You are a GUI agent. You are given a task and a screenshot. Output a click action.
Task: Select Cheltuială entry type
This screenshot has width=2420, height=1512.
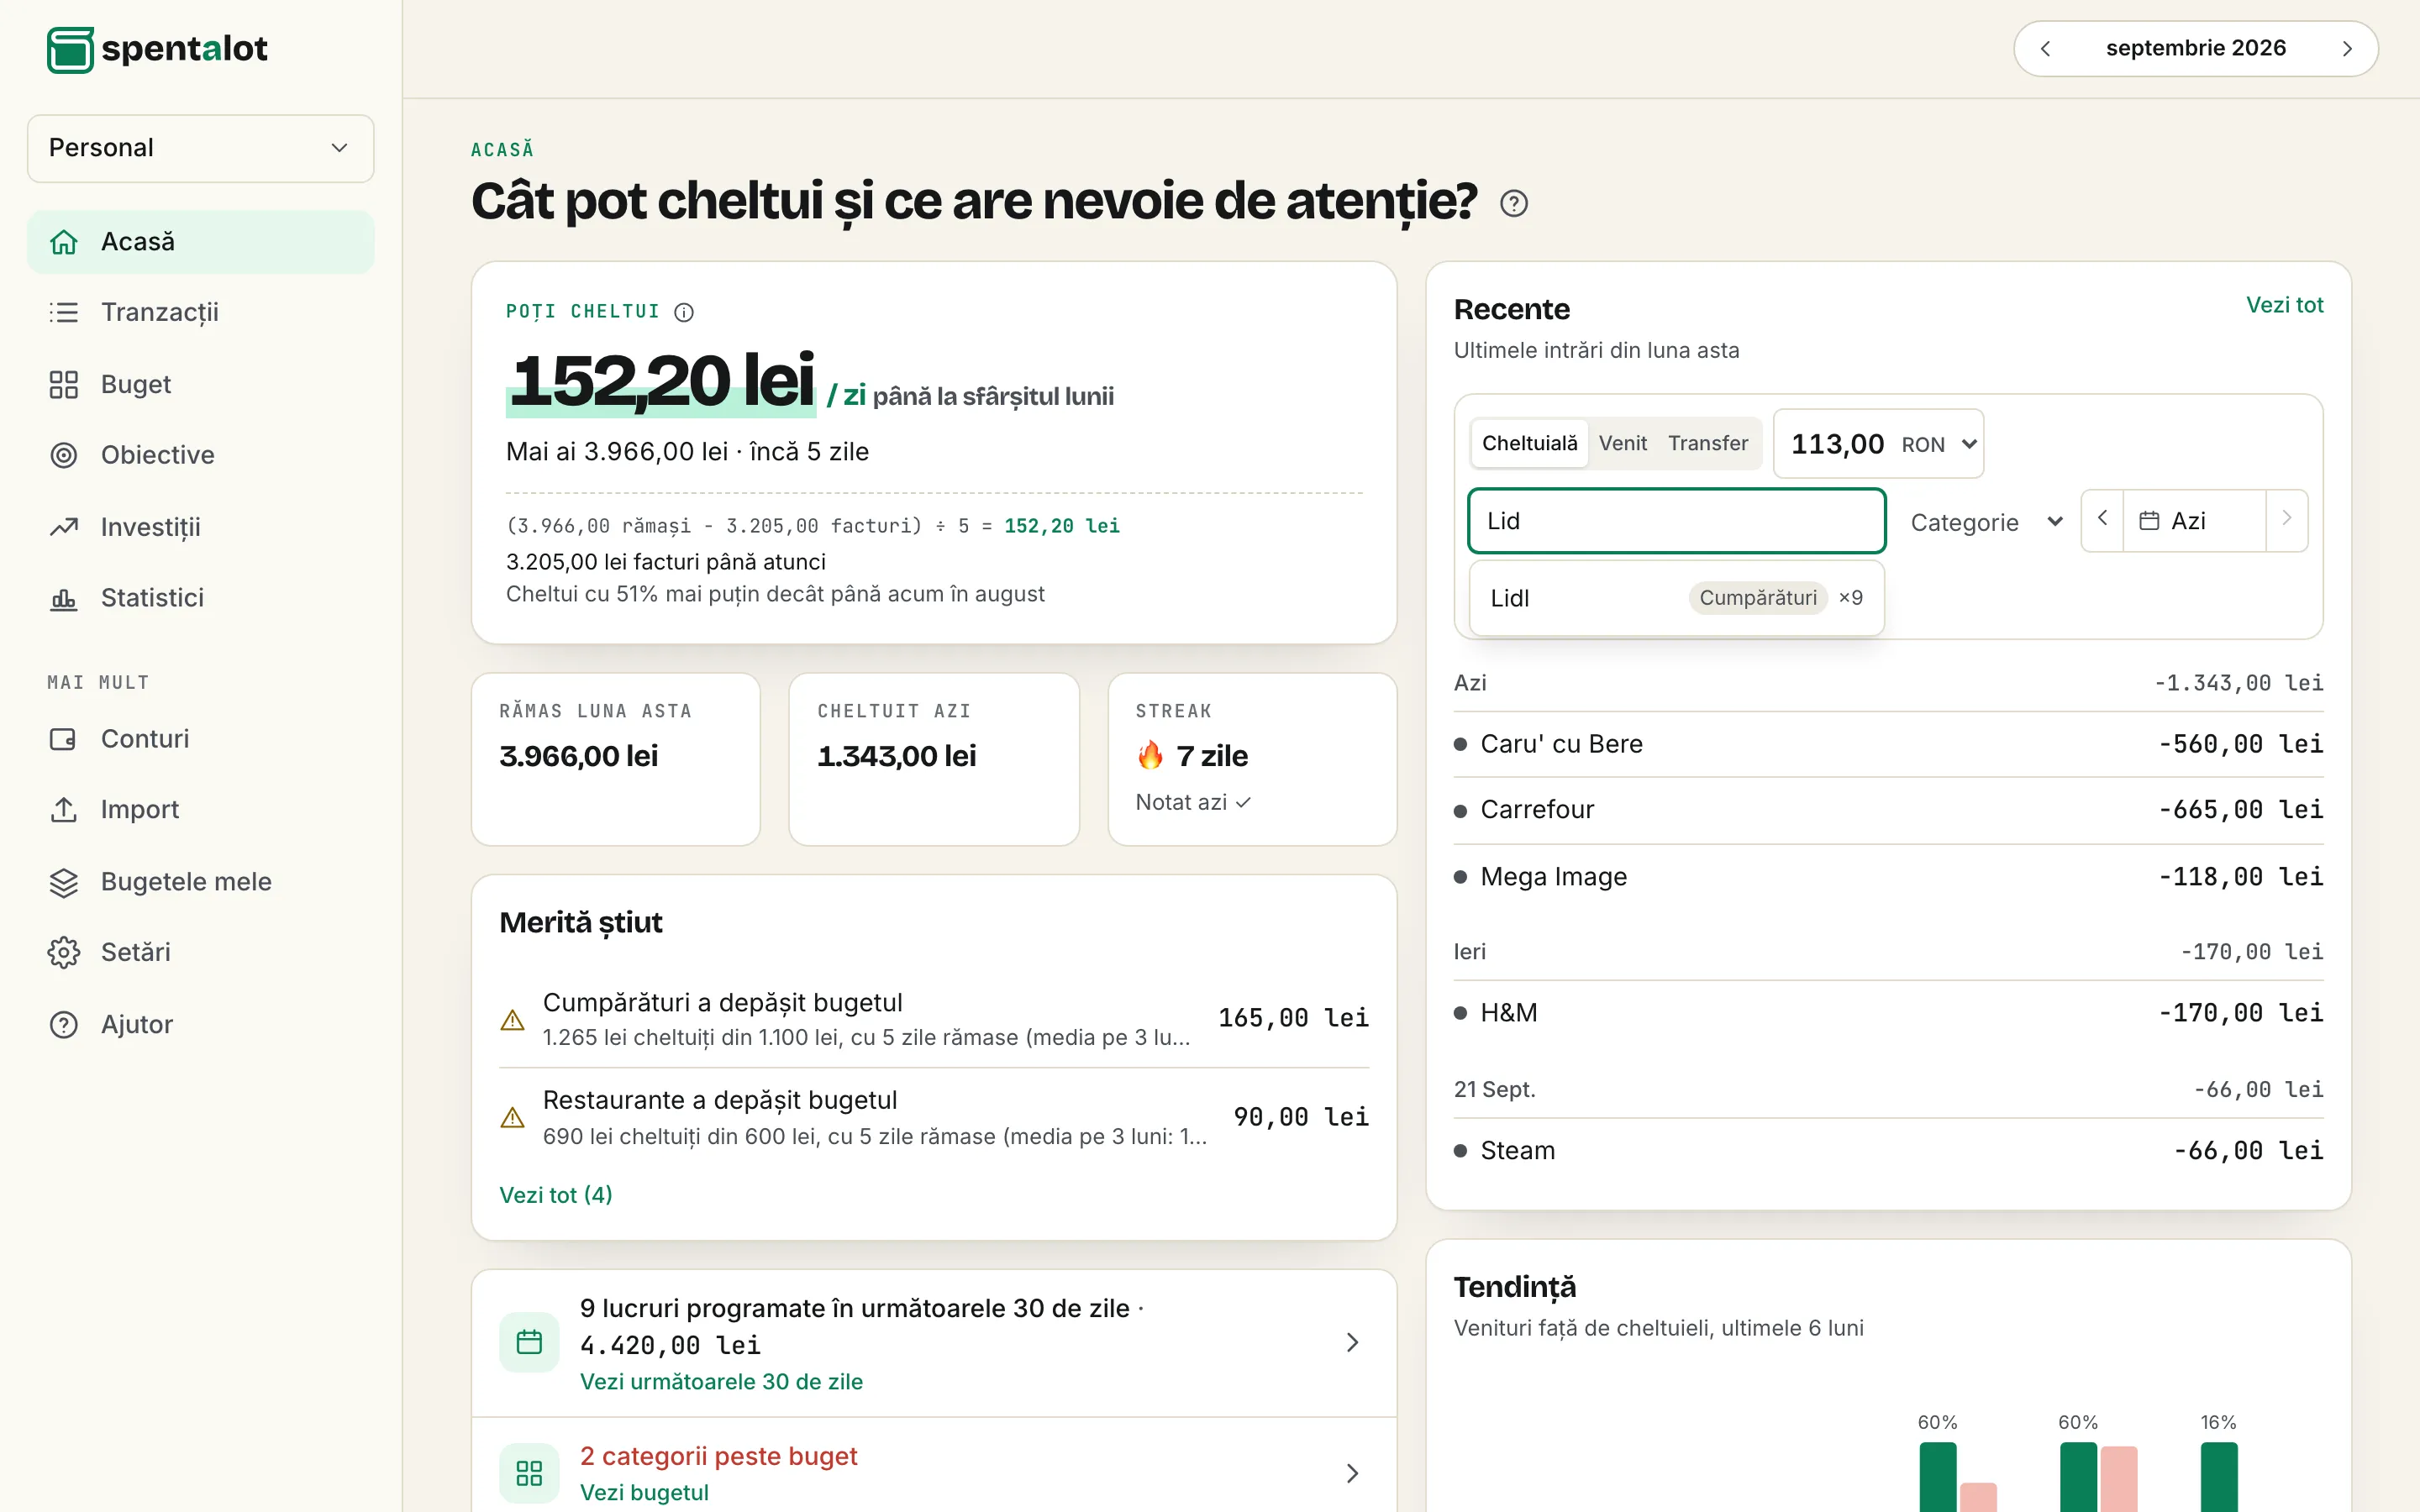click(1529, 443)
